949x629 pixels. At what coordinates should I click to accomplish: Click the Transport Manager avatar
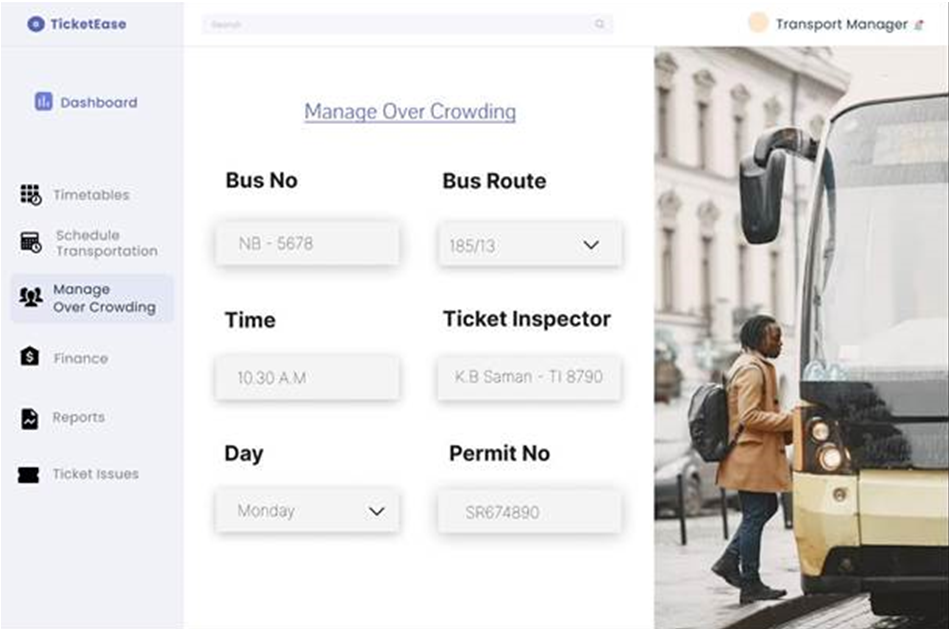pyautogui.click(x=758, y=22)
